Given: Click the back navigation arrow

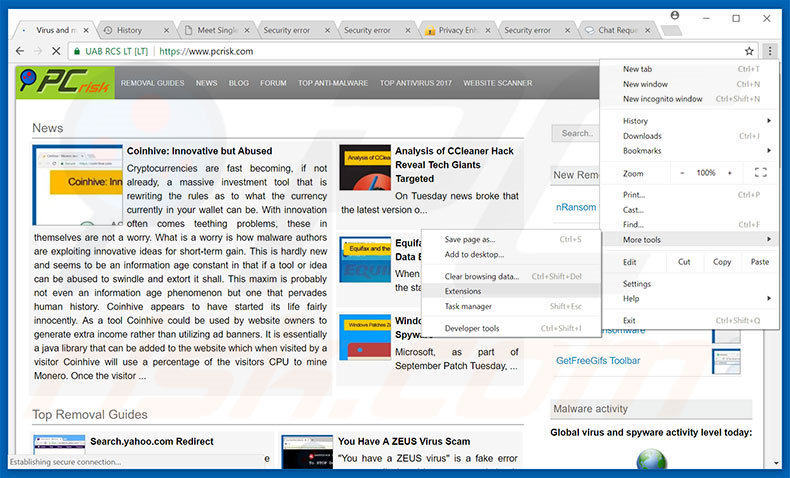Looking at the screenshot, I should coord(20,51).
